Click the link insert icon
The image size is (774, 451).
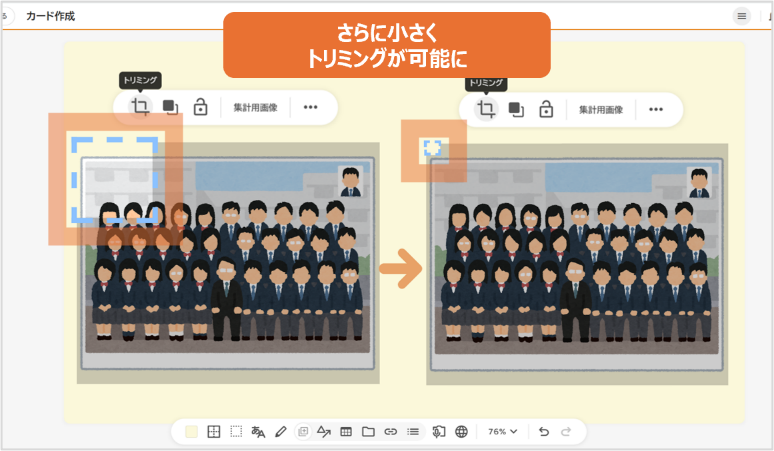click(x=390, y=432)
